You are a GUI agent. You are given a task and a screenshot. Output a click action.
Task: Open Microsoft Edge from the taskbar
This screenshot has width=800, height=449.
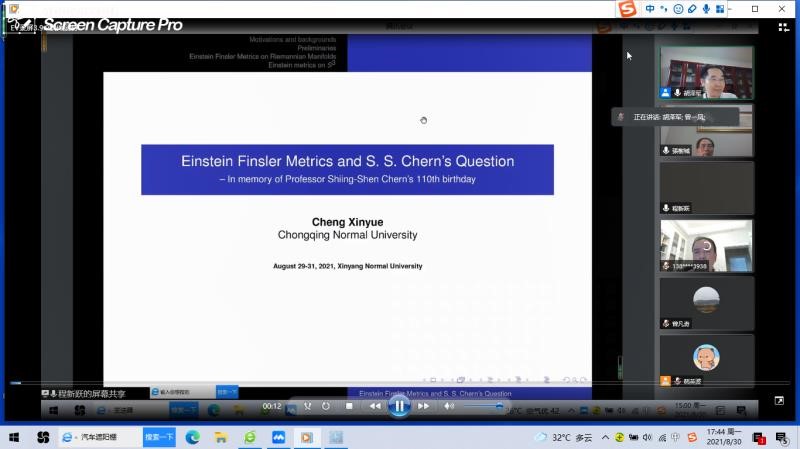pos(193,438)
